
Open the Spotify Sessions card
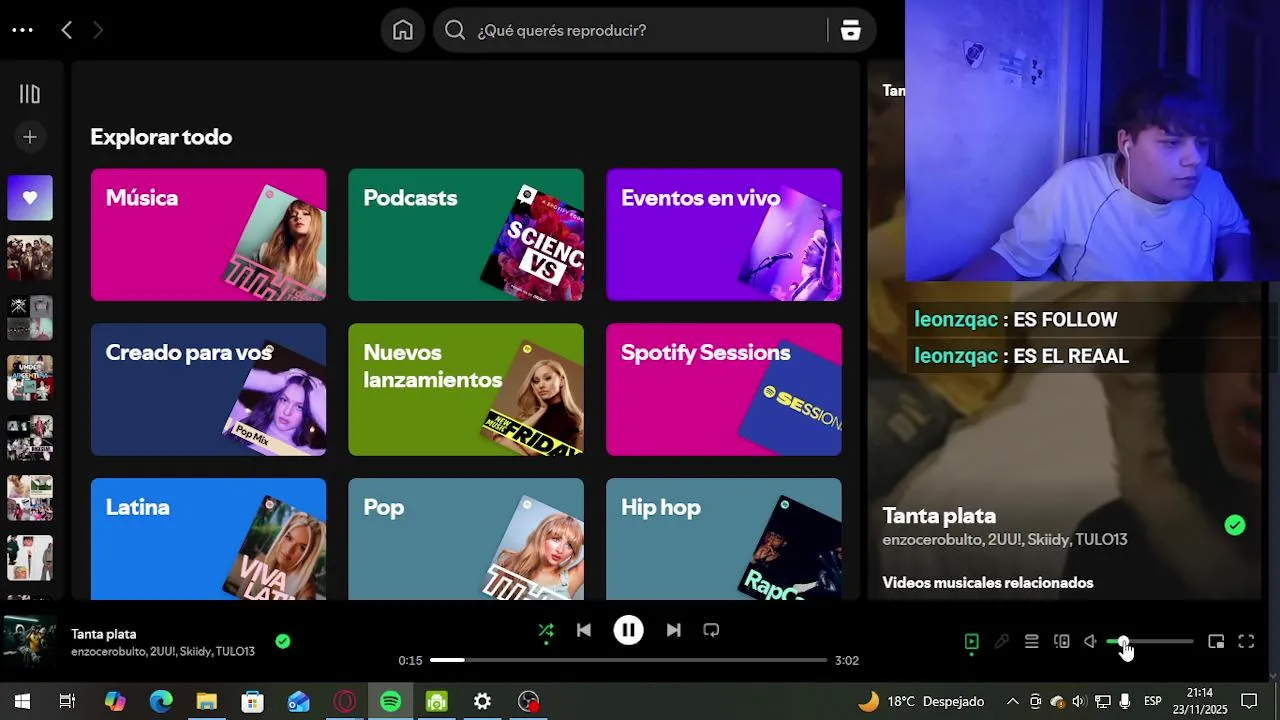724,389
